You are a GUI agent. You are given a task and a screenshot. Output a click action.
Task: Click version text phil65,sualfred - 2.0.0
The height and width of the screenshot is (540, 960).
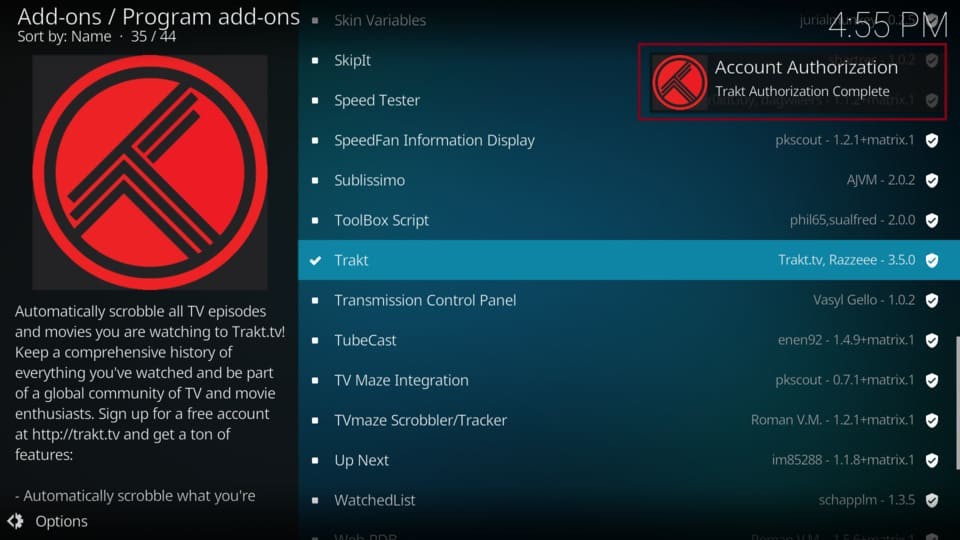(x=853, y=220)
